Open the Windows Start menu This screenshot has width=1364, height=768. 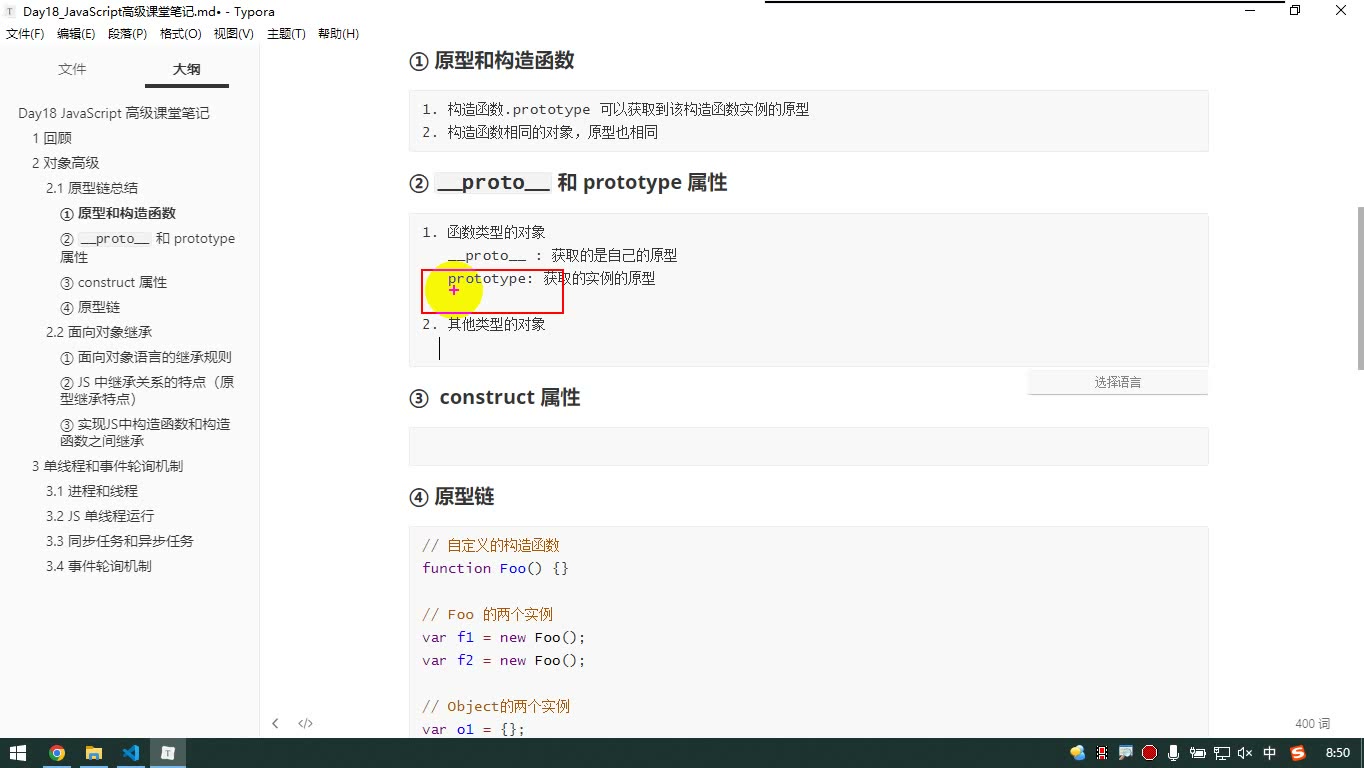[18, 753]
